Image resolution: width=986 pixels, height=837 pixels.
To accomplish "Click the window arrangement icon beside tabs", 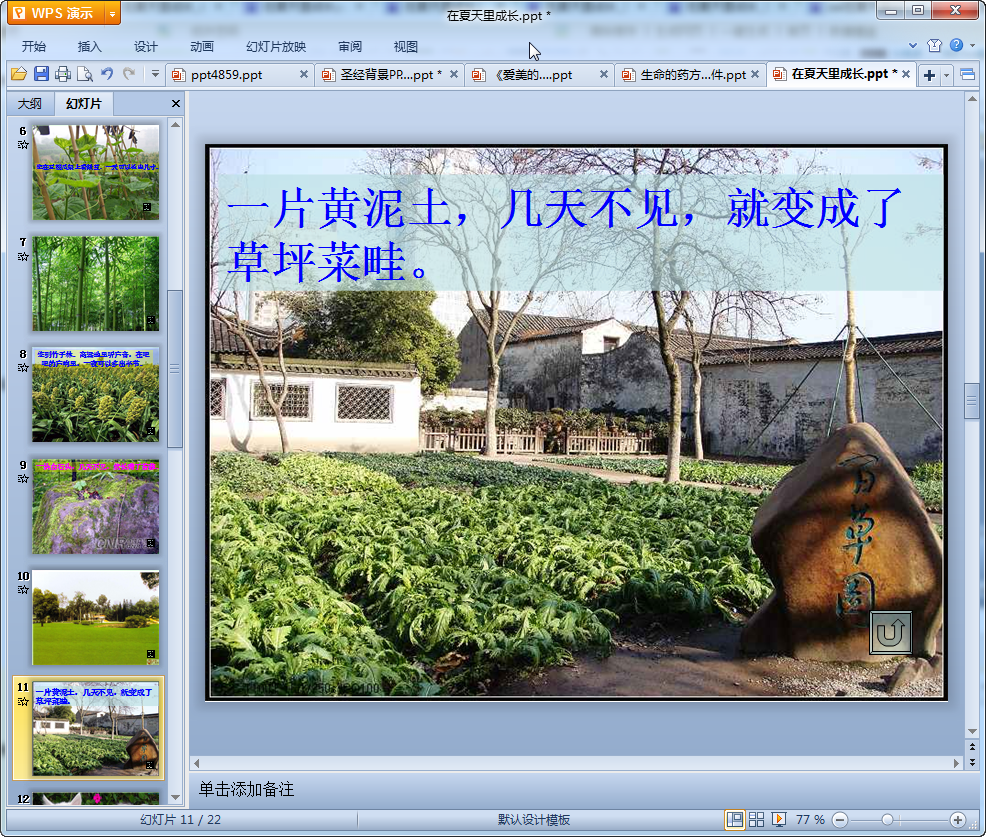I will (968, 75).
